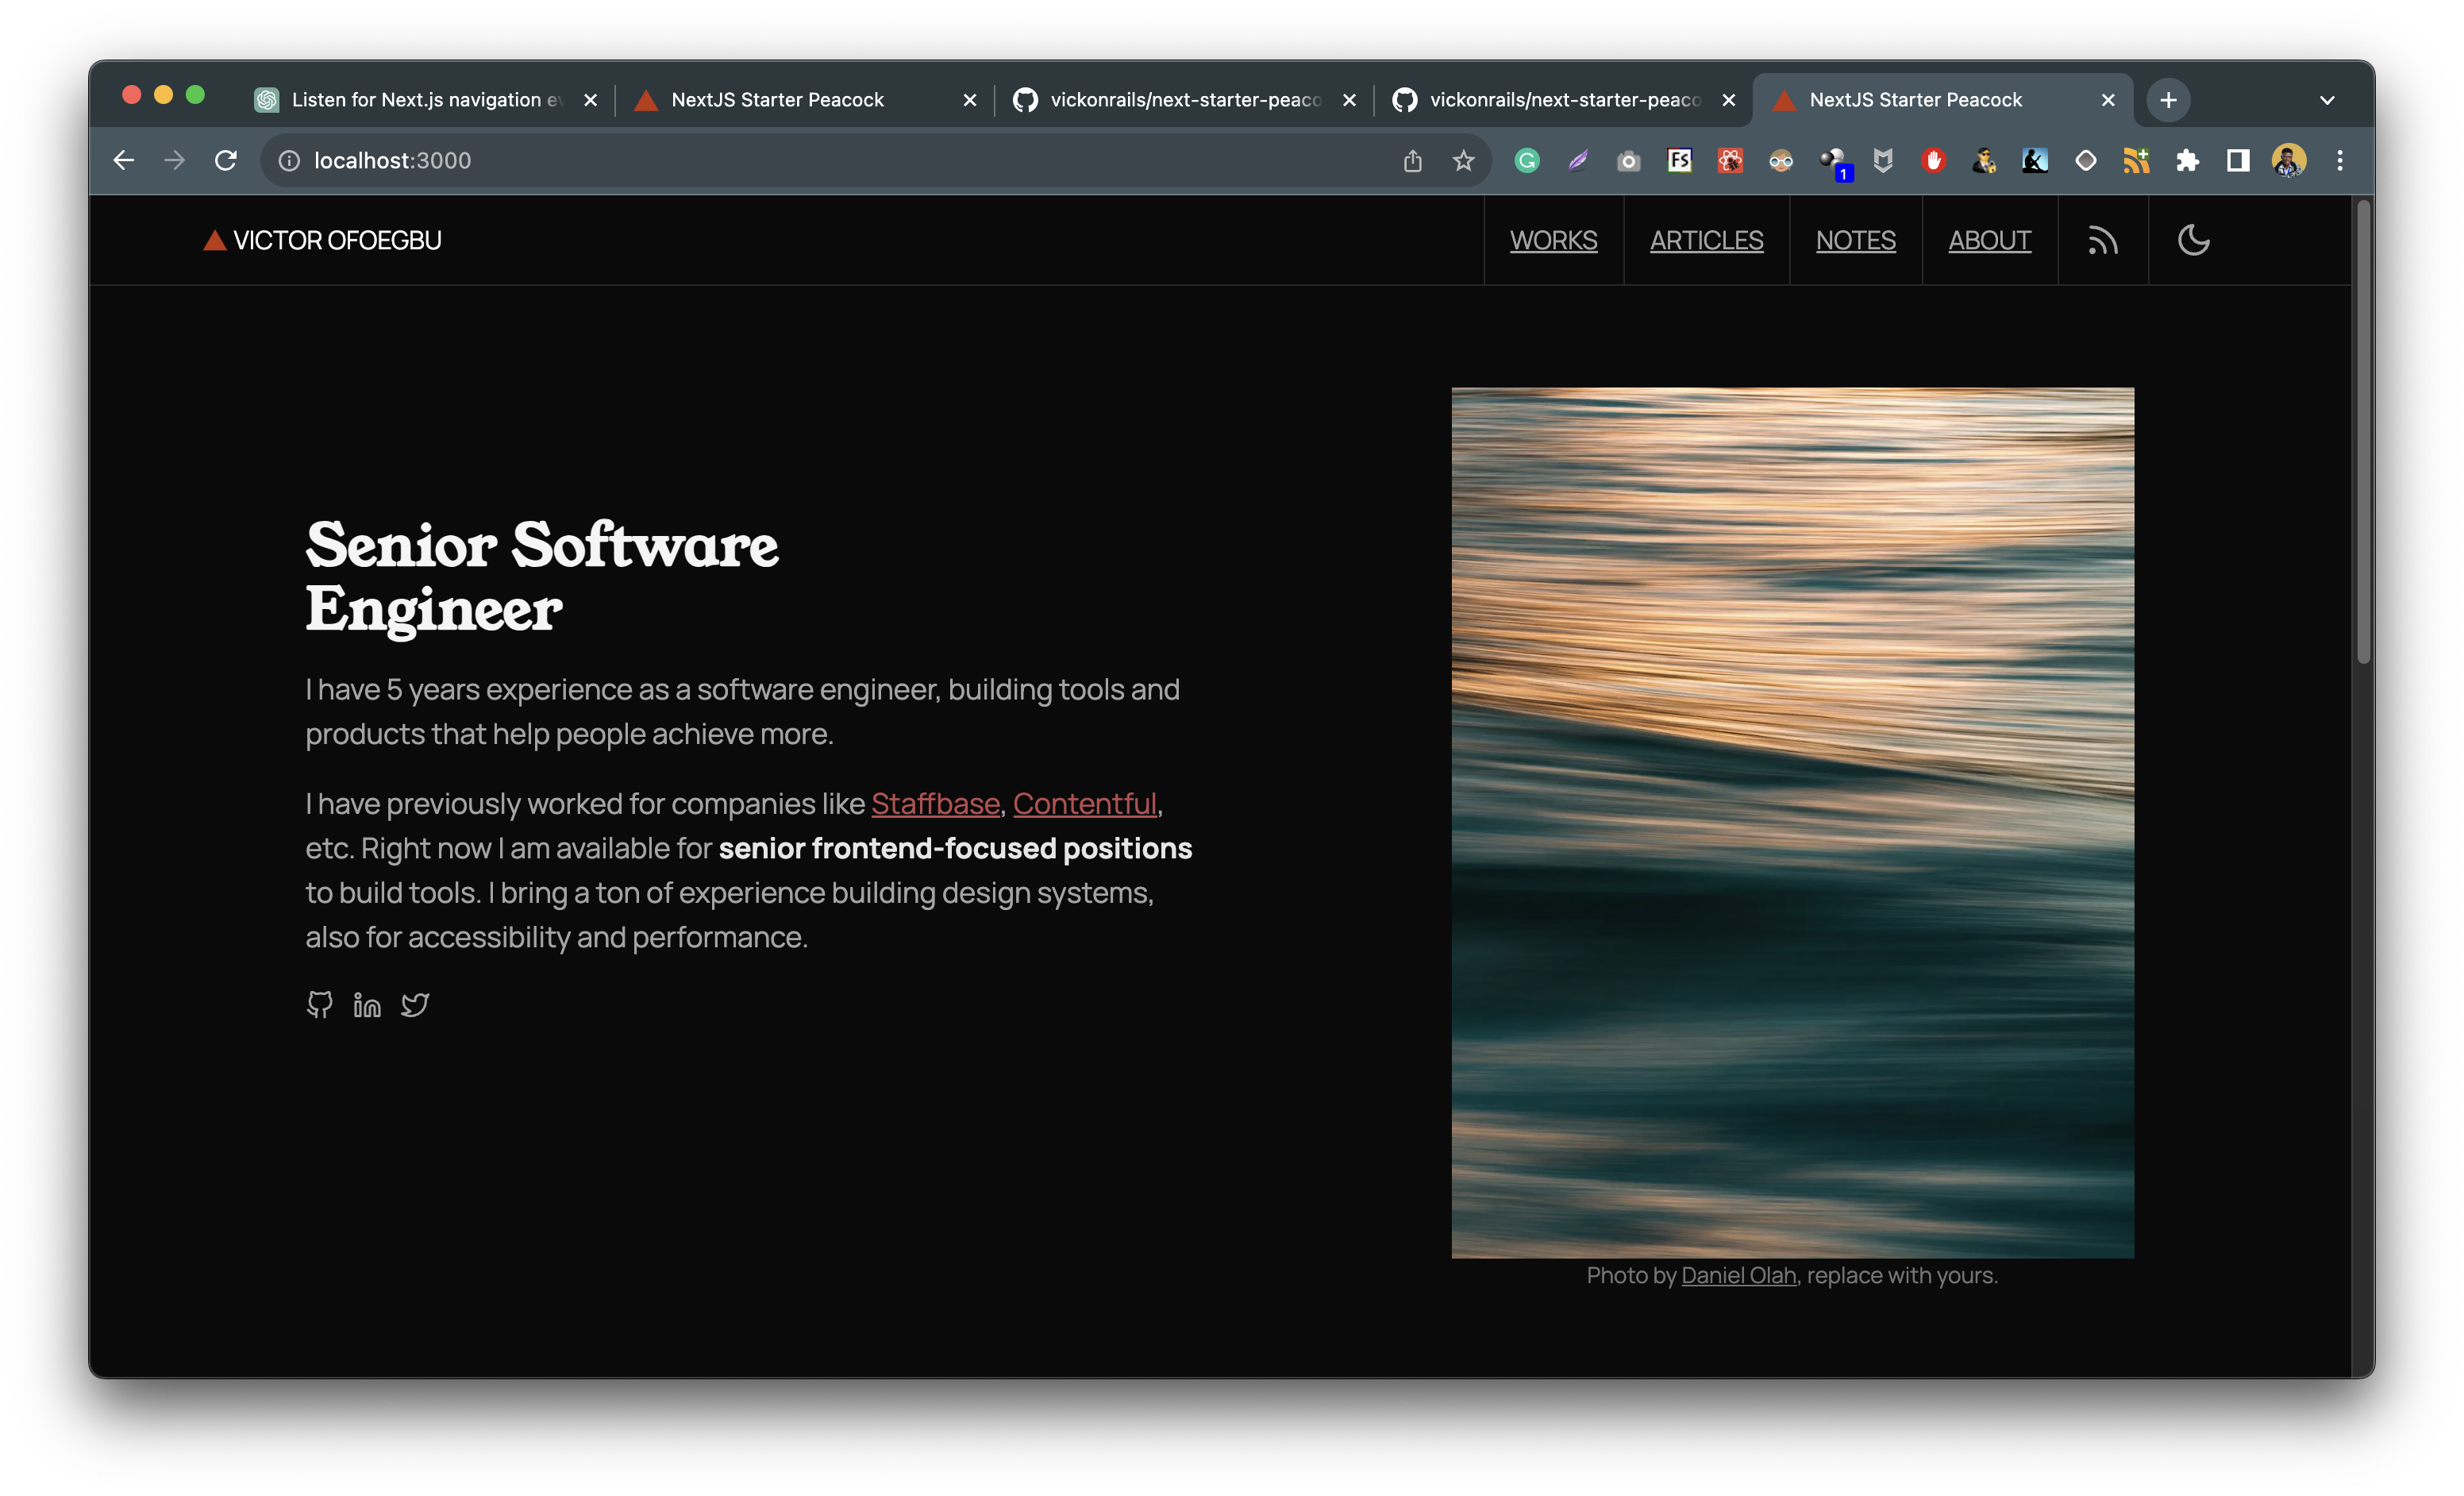Open the Twitter bird icon
Viewport: 2464px width, 1496px height.
click(415, 1004)
